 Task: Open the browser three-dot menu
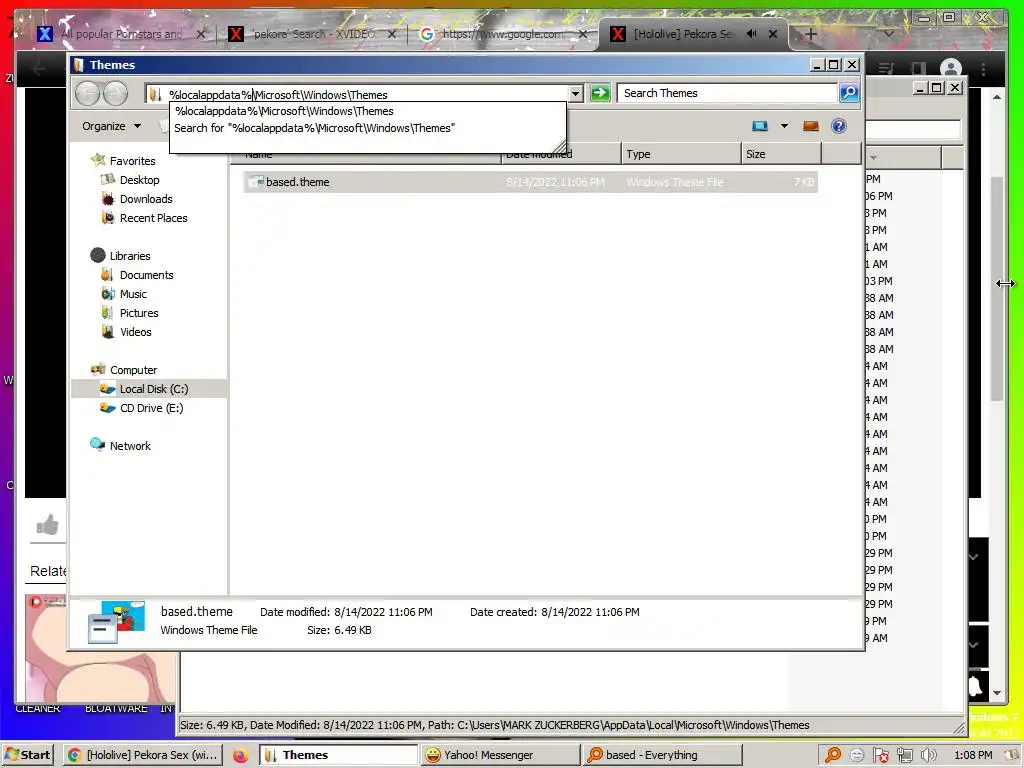(x=984, y=69)
